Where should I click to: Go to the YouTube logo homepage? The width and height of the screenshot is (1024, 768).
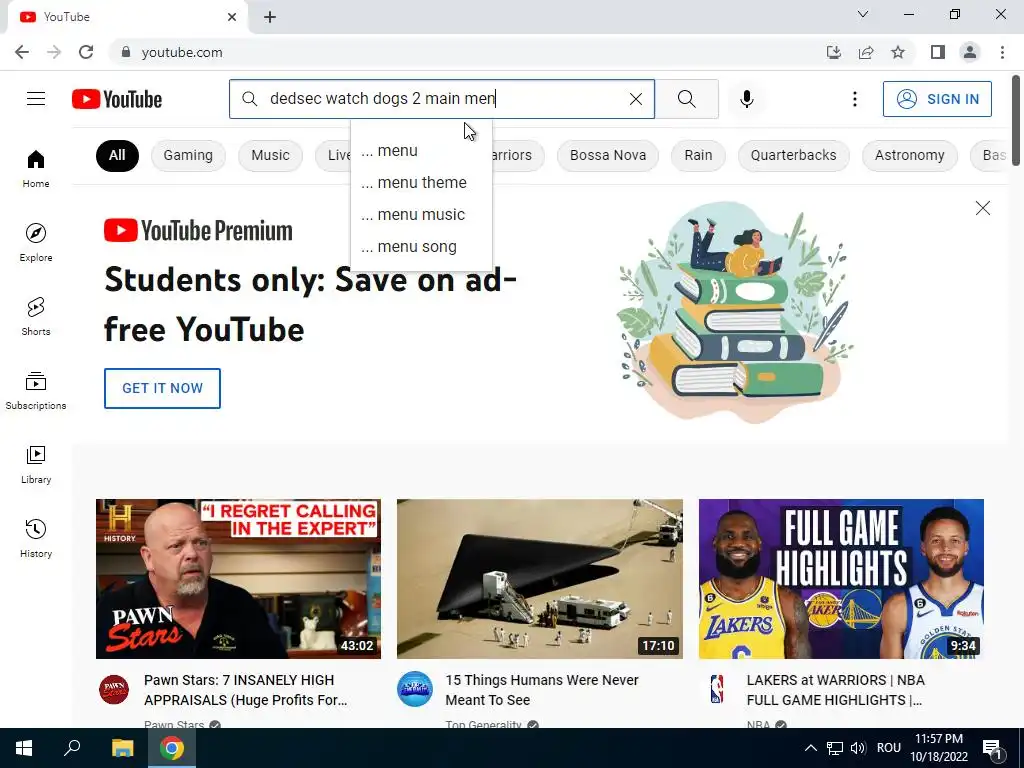117,99
